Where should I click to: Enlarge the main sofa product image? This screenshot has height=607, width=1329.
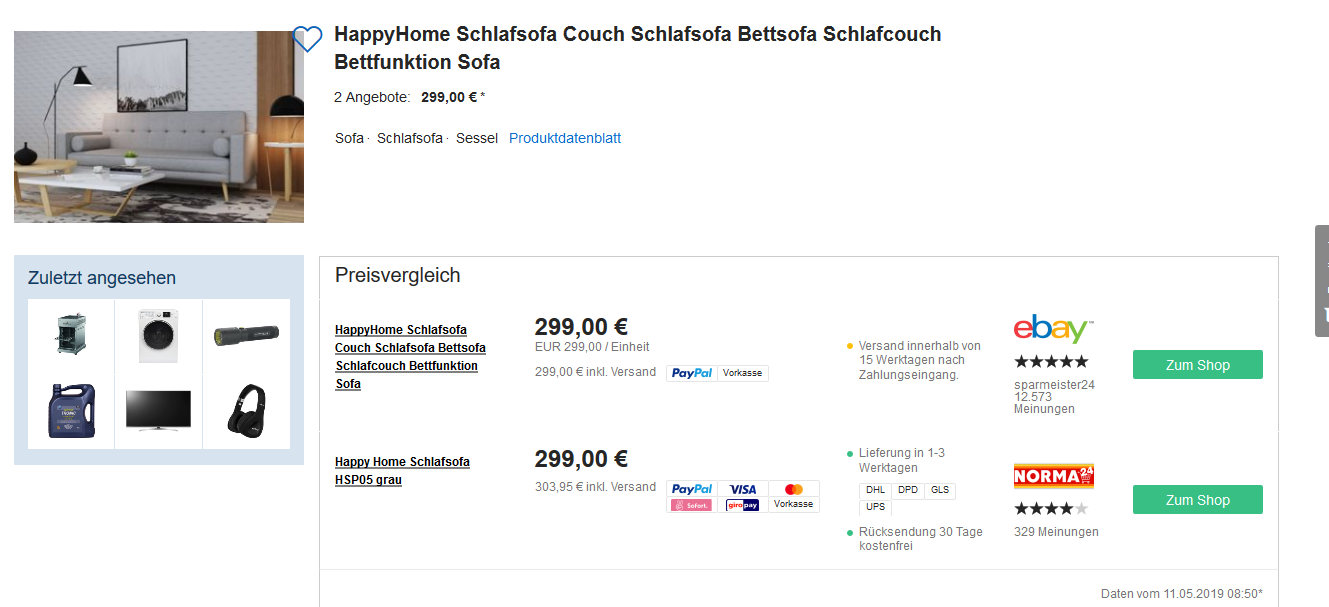point(159,127)
